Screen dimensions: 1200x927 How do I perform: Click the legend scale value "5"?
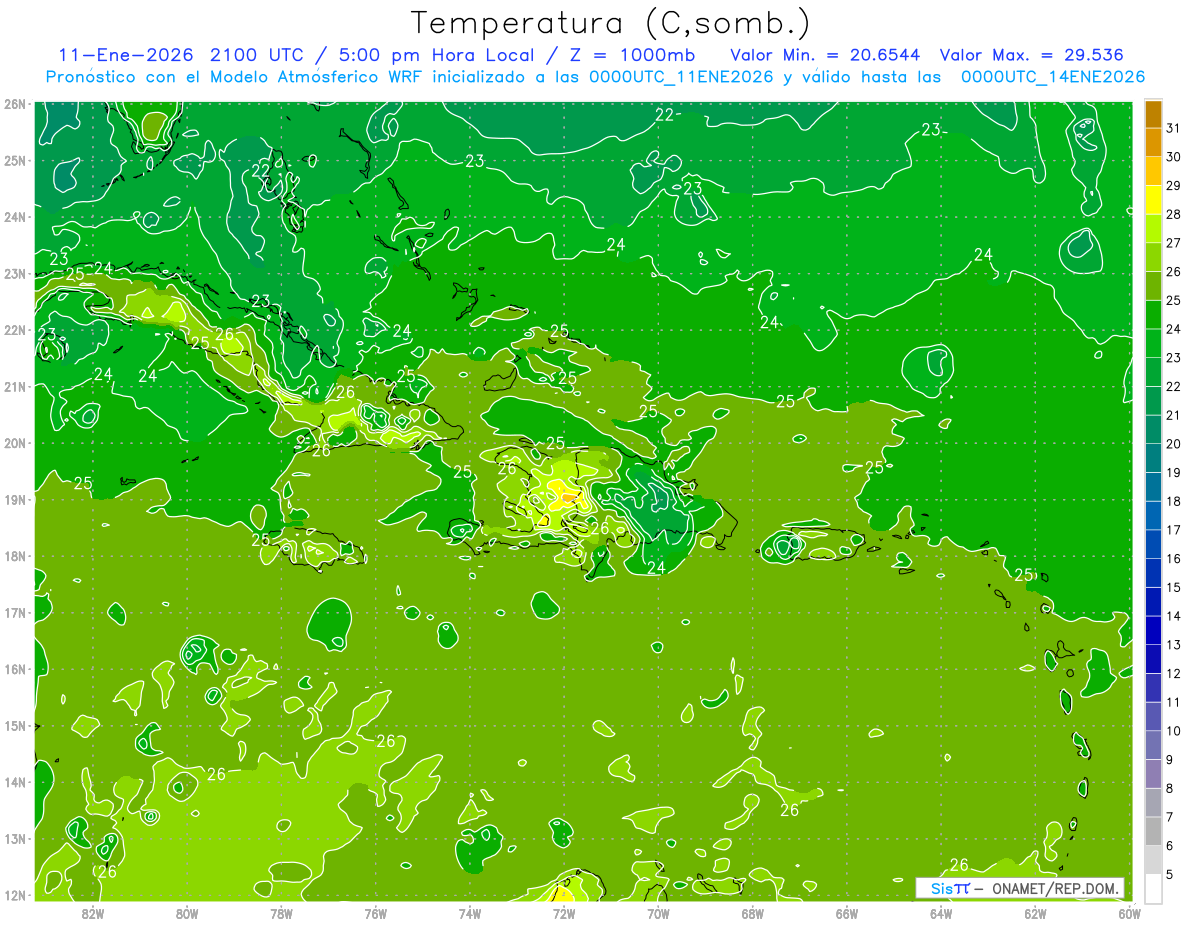(1170, 874)
